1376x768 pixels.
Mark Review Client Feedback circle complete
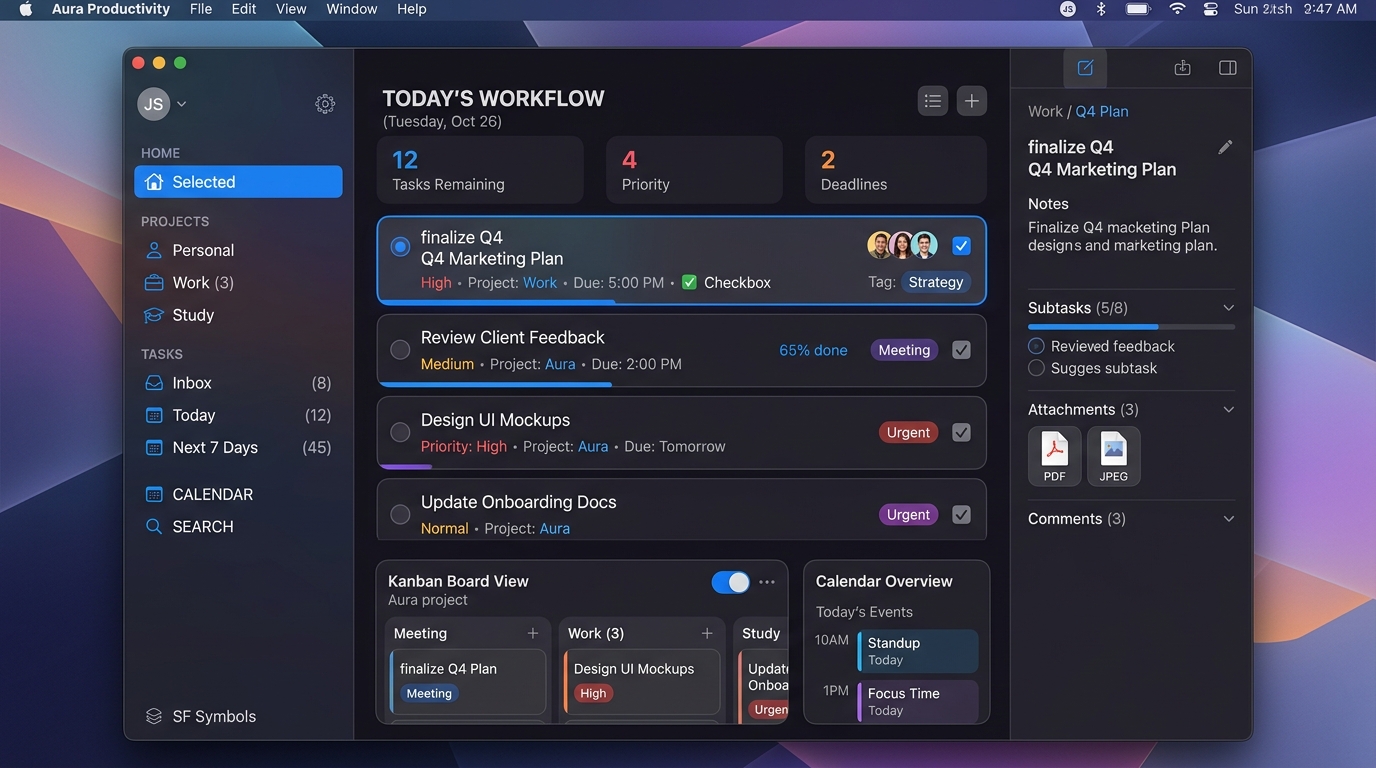pos(400,350)
